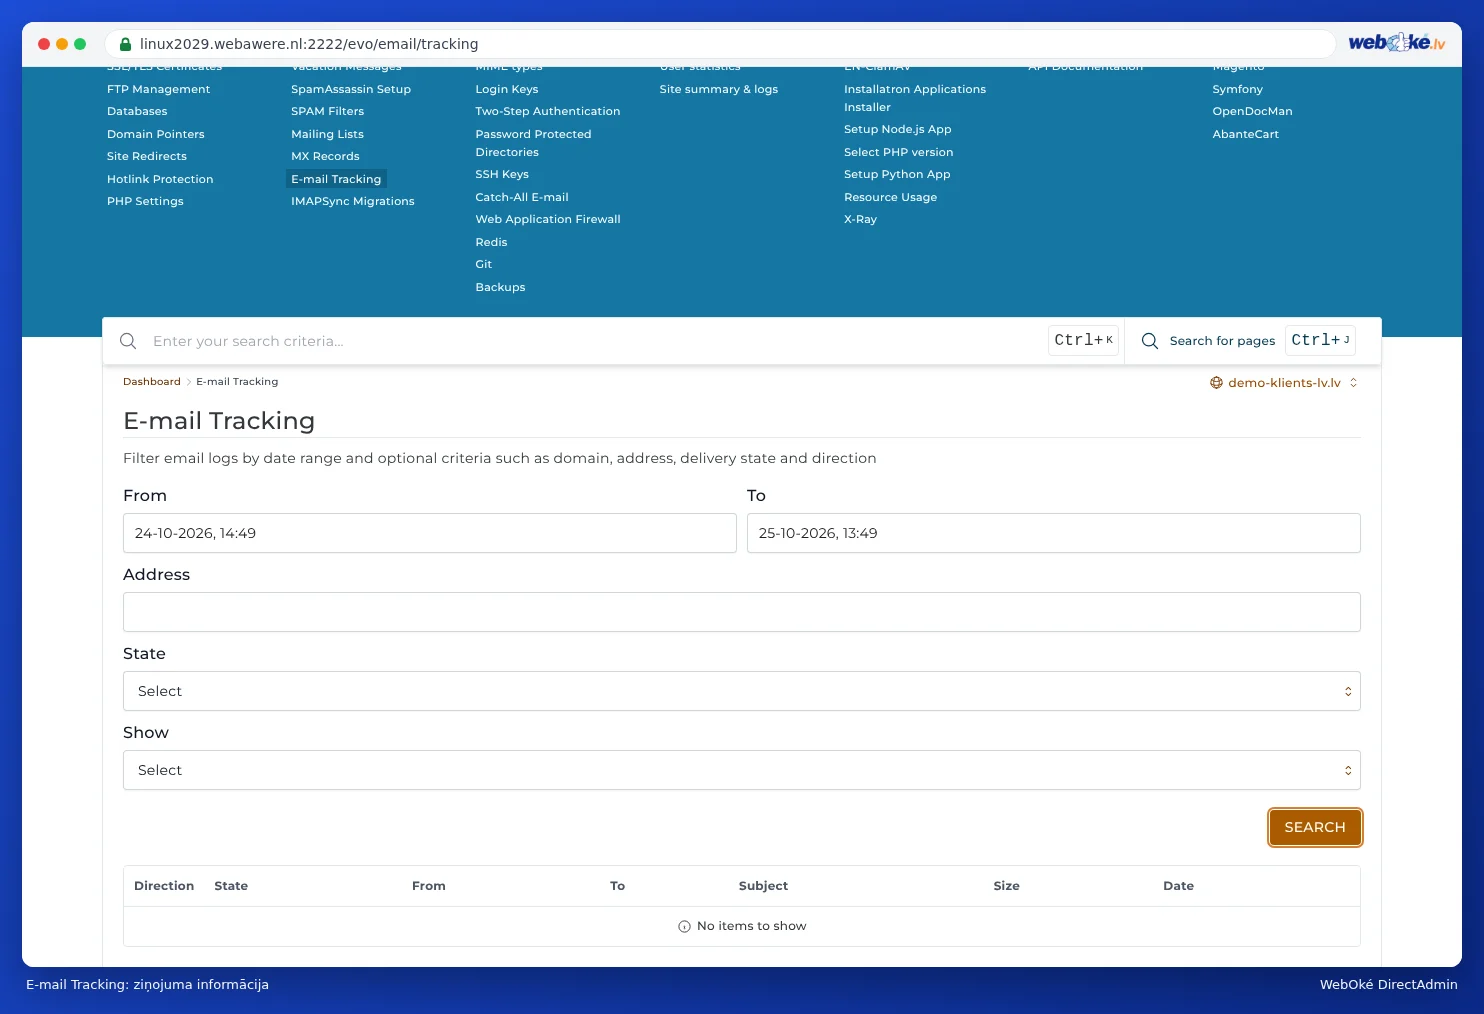Click the globe icon beside demo-klients-lv.lv
1484x1014 pixels.
tap(1216, 383)
